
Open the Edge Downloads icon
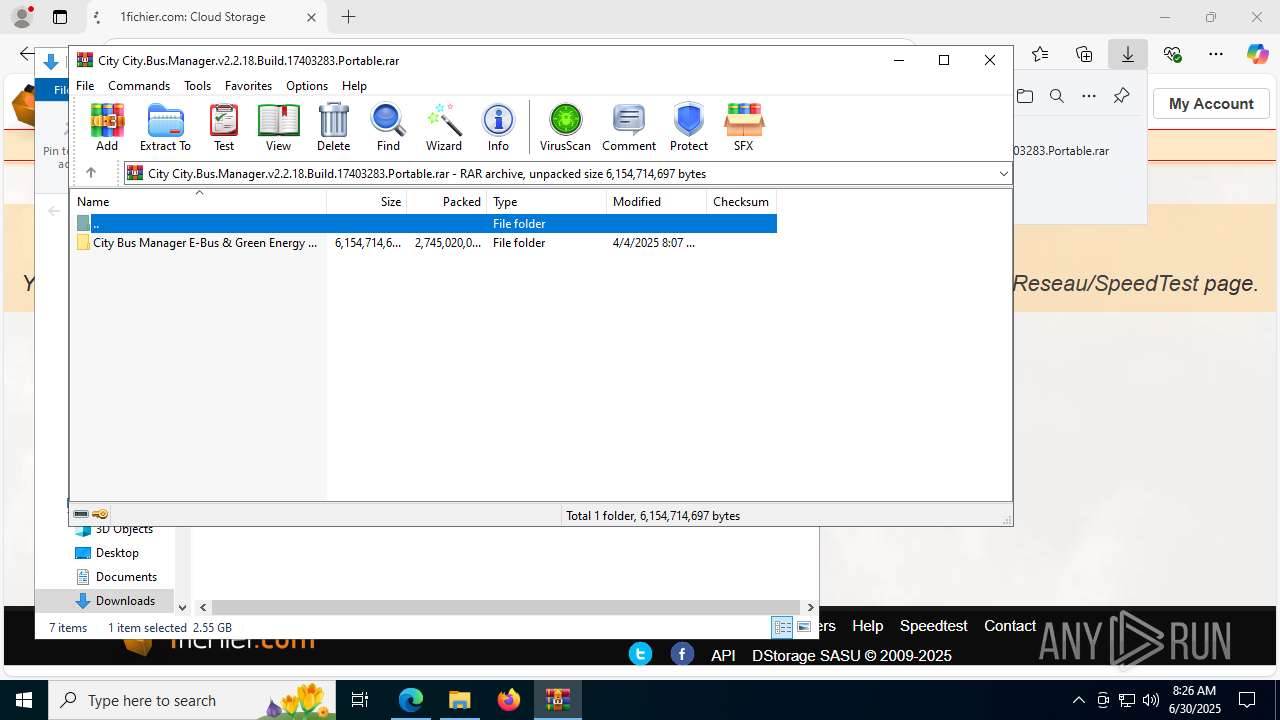(1128, 54)
